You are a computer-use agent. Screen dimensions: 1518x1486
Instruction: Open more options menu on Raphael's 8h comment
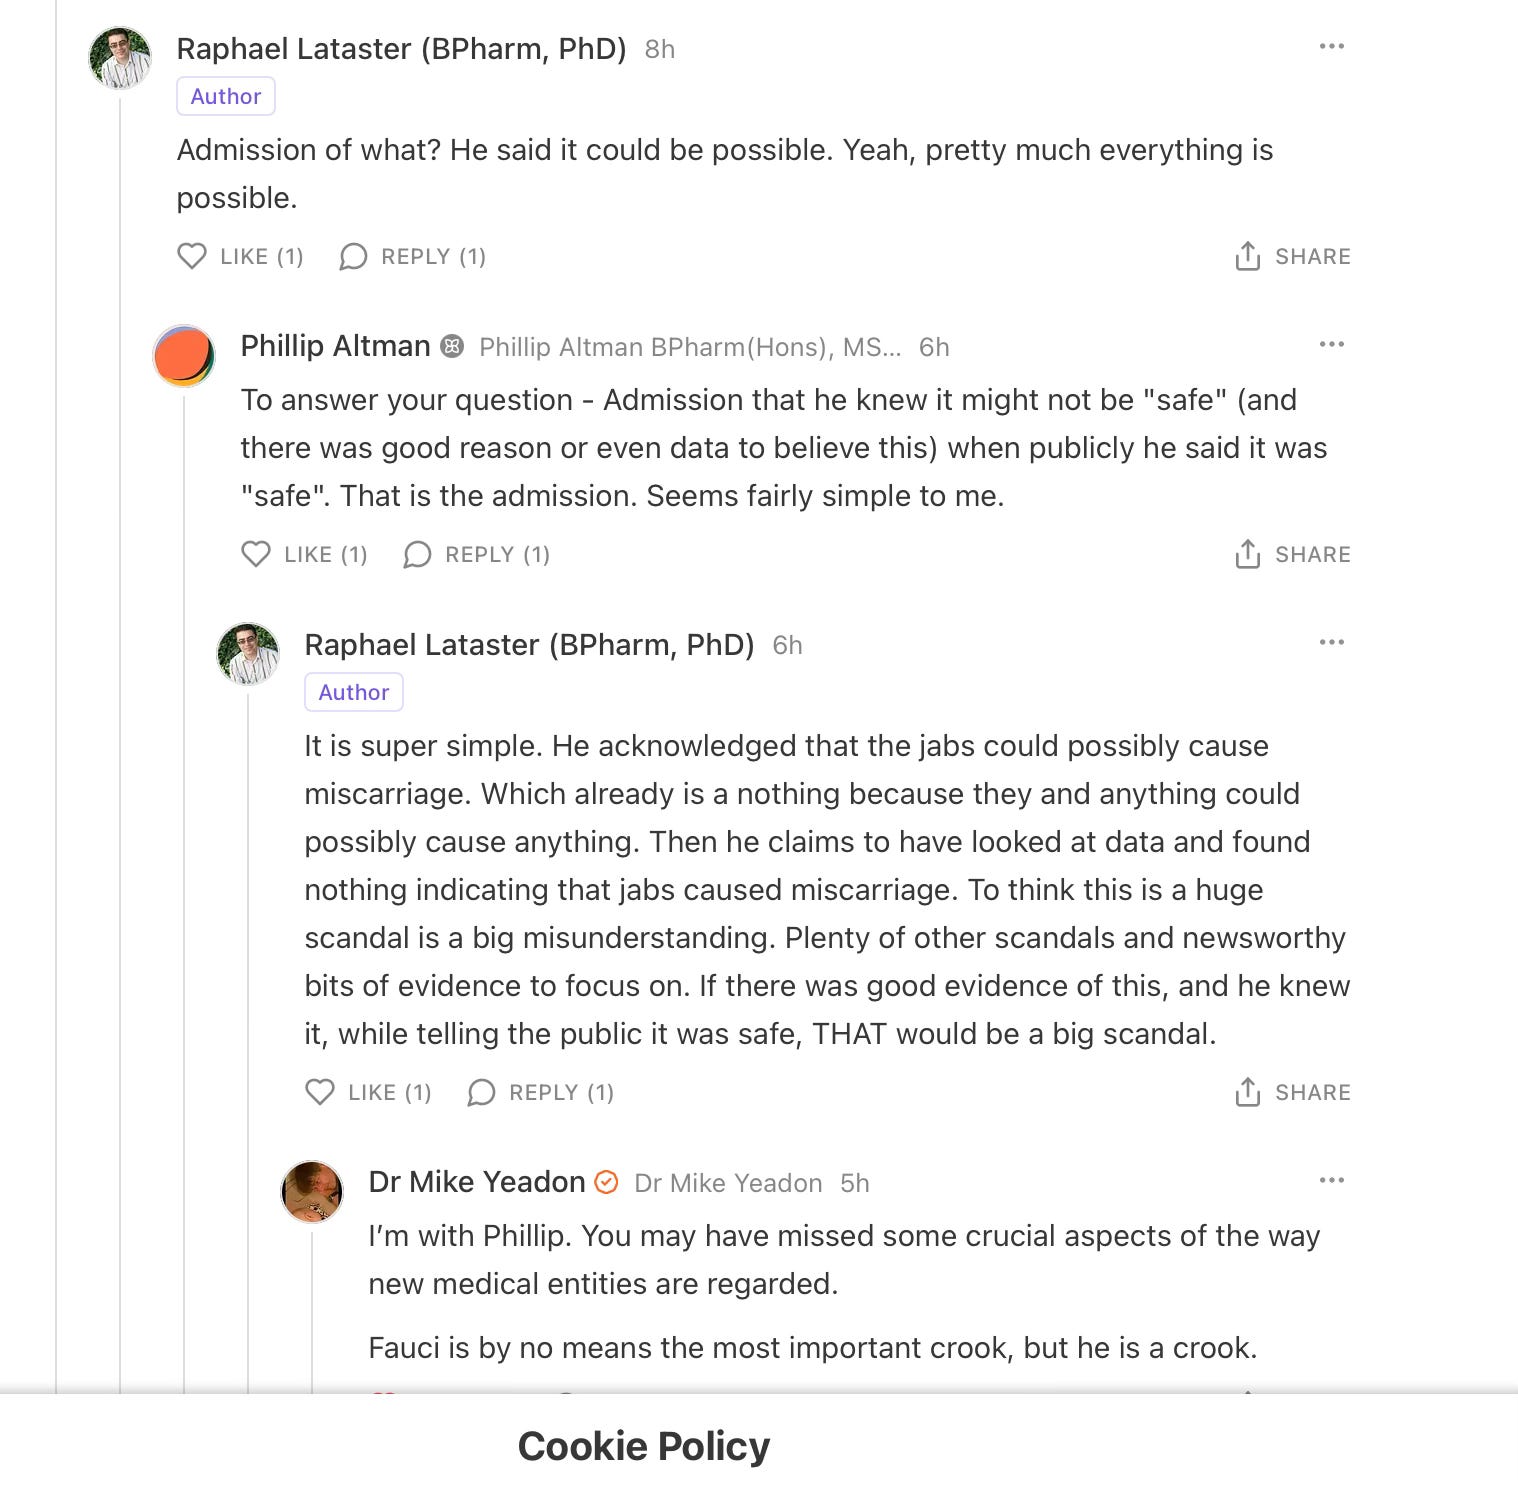pos(1332,47)
